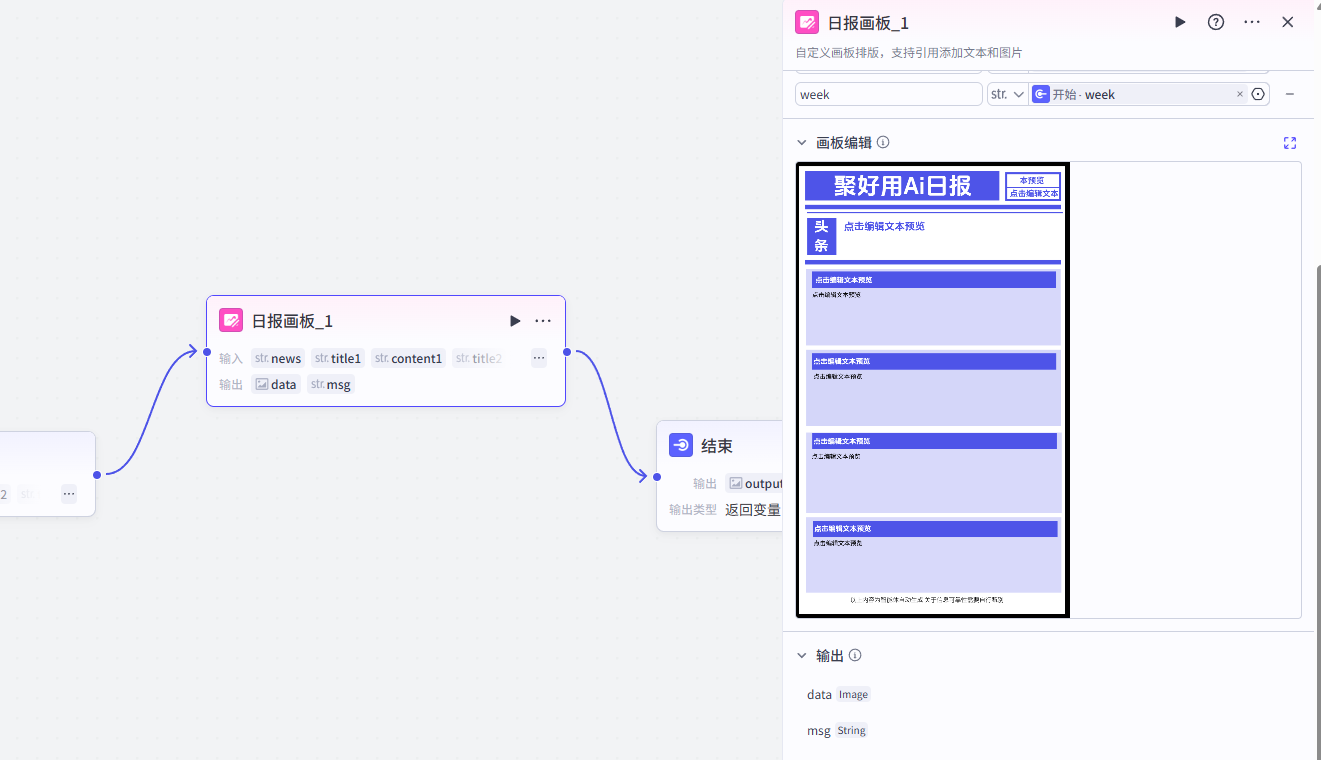Collapse the 输出 section
Image resolution: width=1321 pixels, height=760 pixels.
point(801,655)
